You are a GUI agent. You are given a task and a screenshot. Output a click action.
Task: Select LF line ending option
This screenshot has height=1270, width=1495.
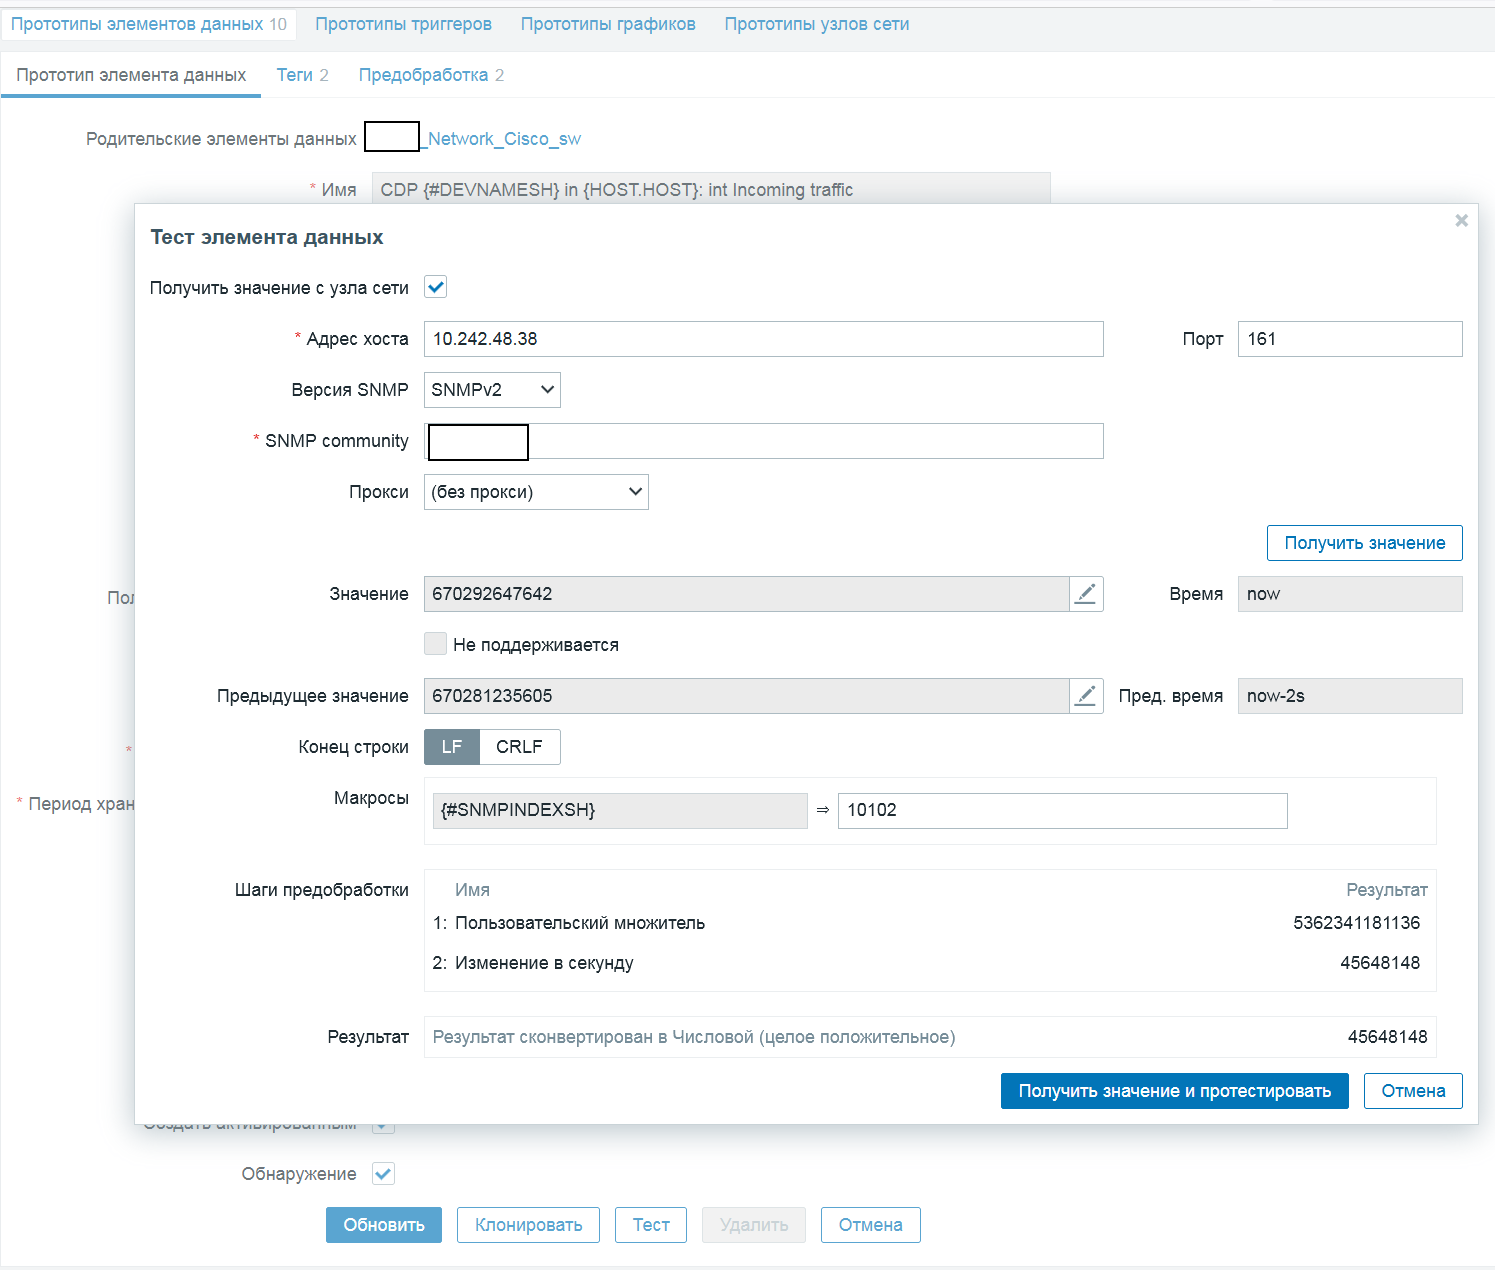coord(452,747)
